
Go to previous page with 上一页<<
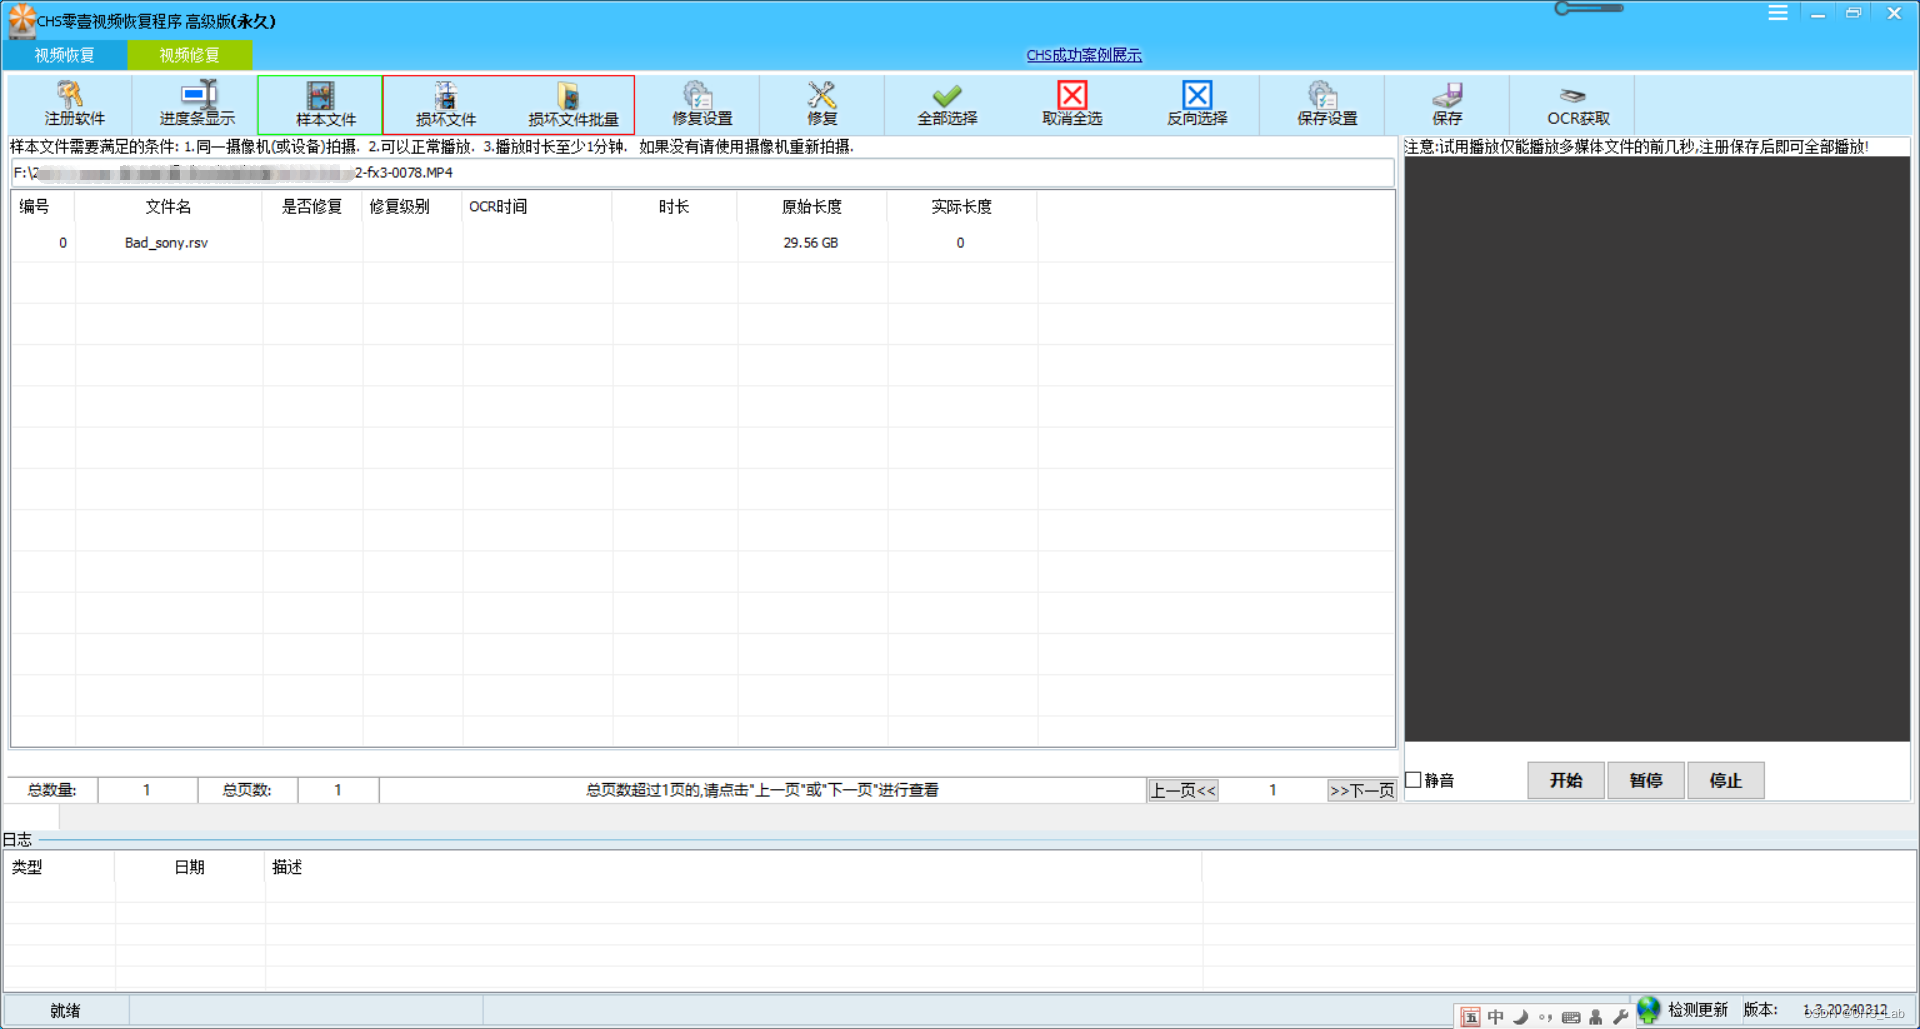(x=1183, y=790)
